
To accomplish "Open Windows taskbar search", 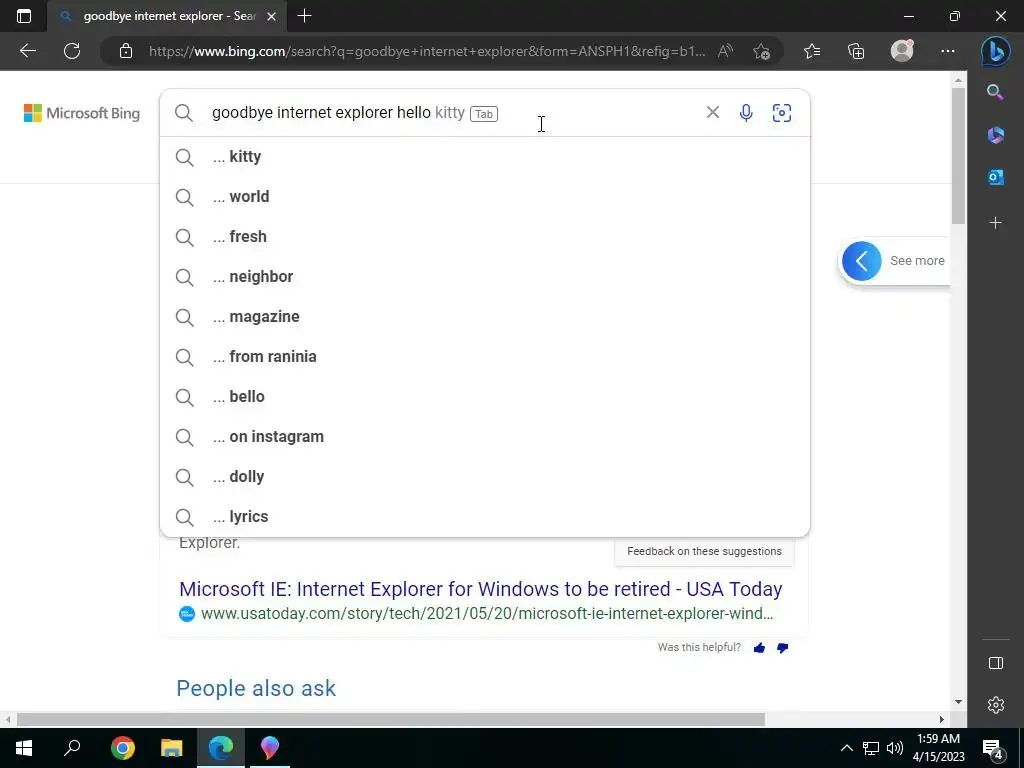I will 72,748.
